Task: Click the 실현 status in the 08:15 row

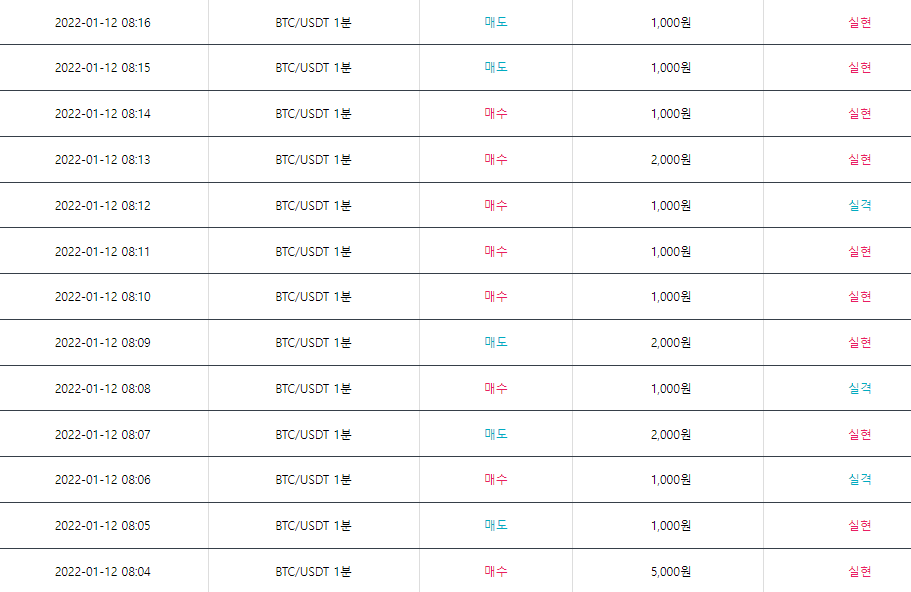Action: pos(860,67)
